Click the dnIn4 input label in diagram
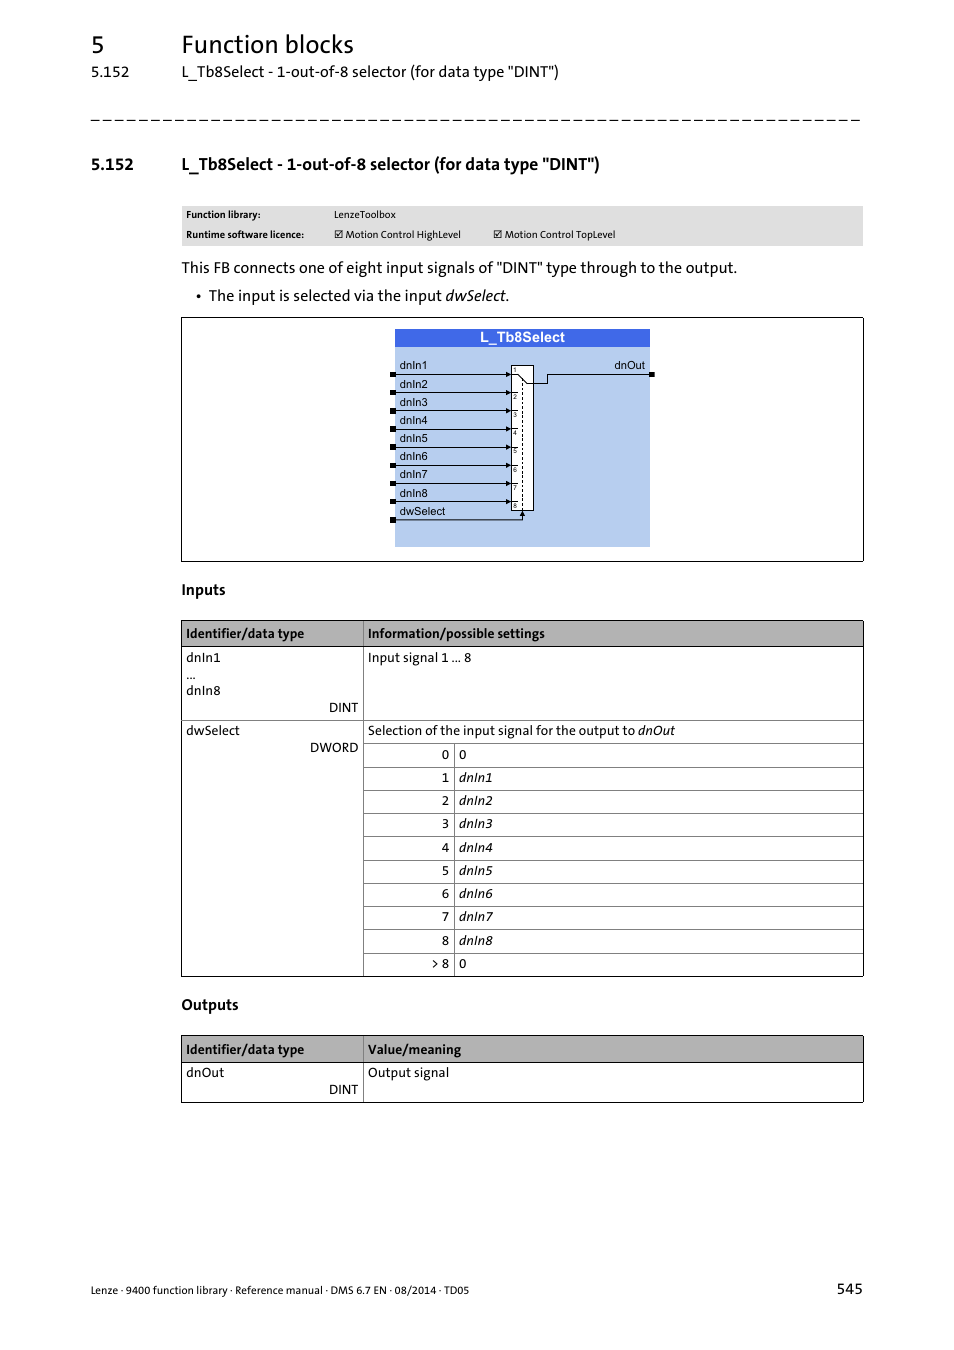The height and width of the screenshot is (1350, 954). point(413,420)
